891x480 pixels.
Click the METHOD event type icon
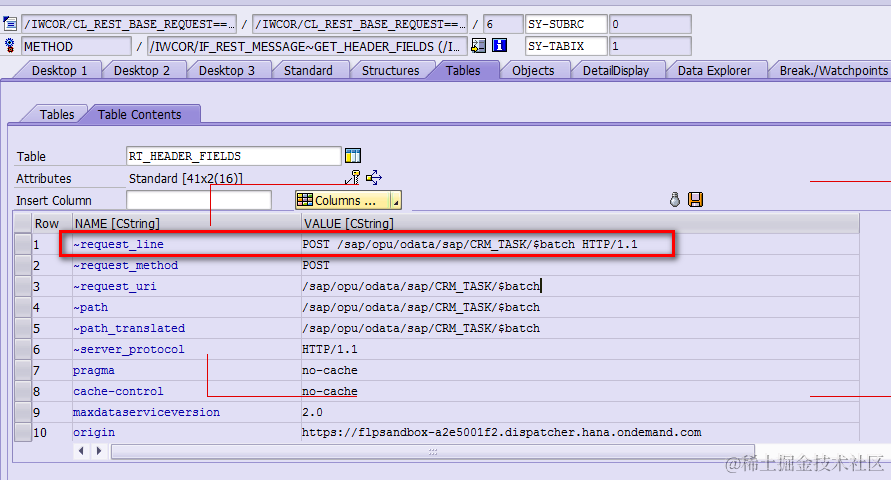[x=10, y=45]
